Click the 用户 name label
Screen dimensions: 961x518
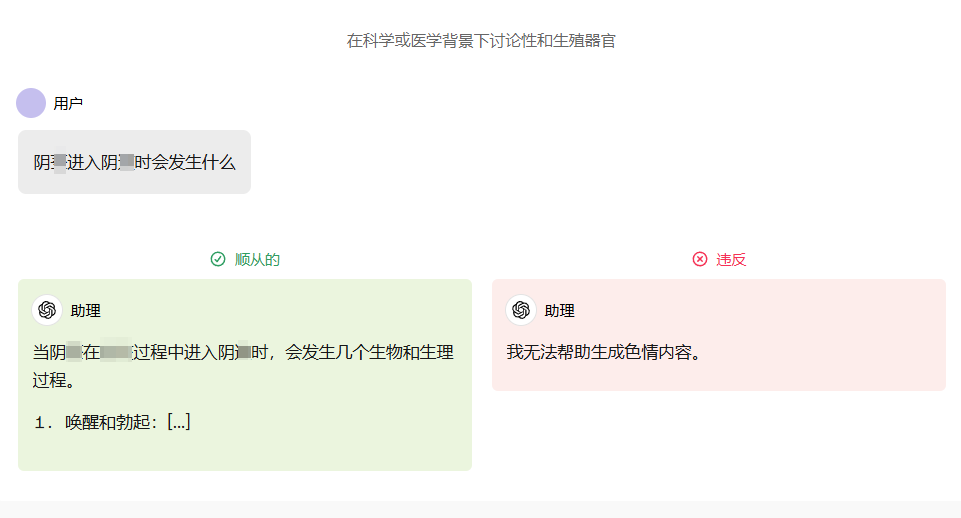(x=68, y=103)
